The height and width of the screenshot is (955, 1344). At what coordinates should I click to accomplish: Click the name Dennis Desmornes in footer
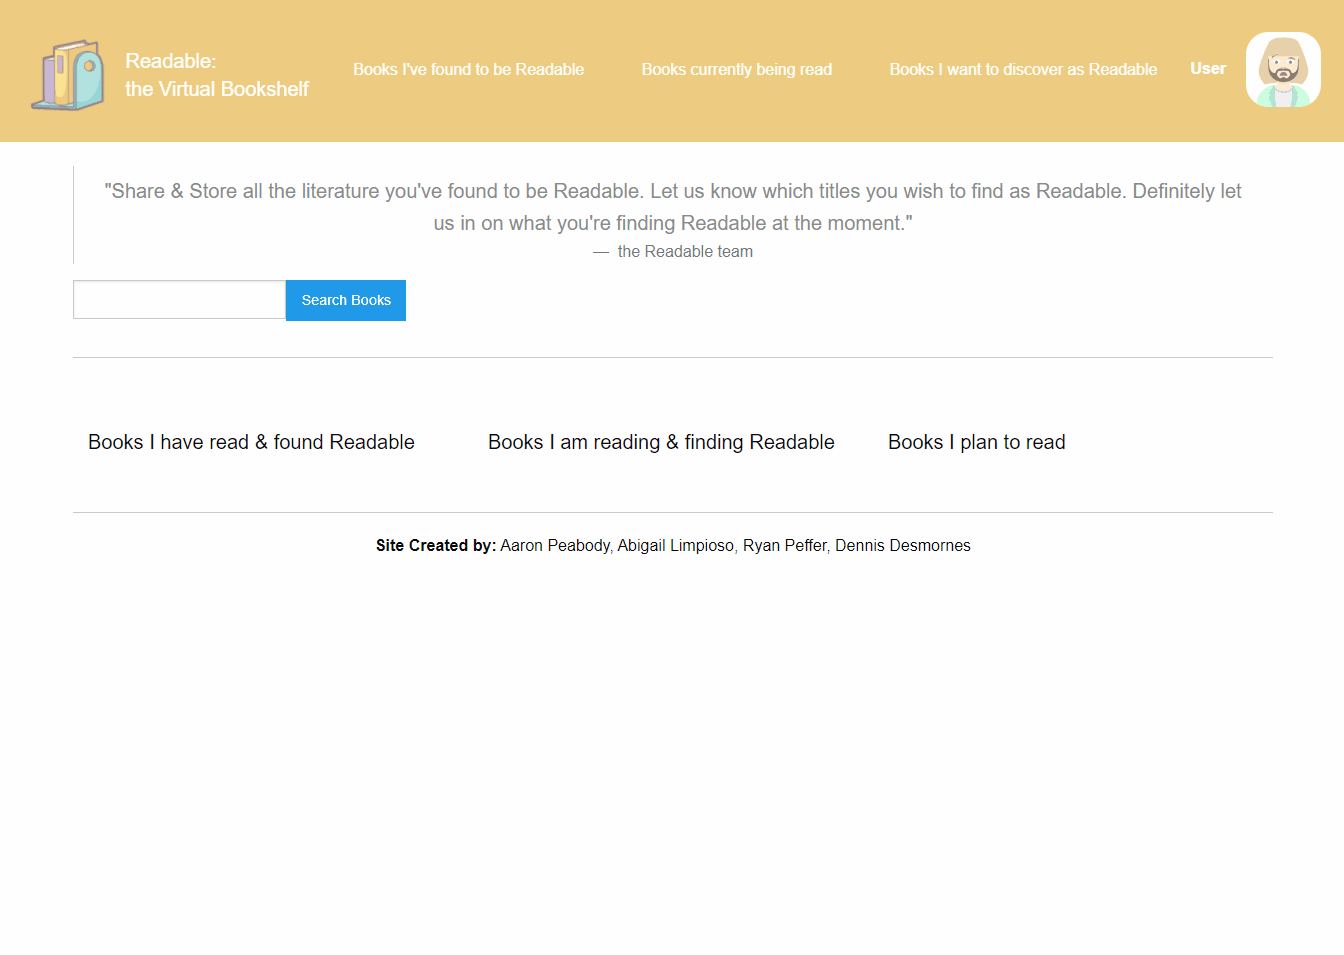pos(903,545)
